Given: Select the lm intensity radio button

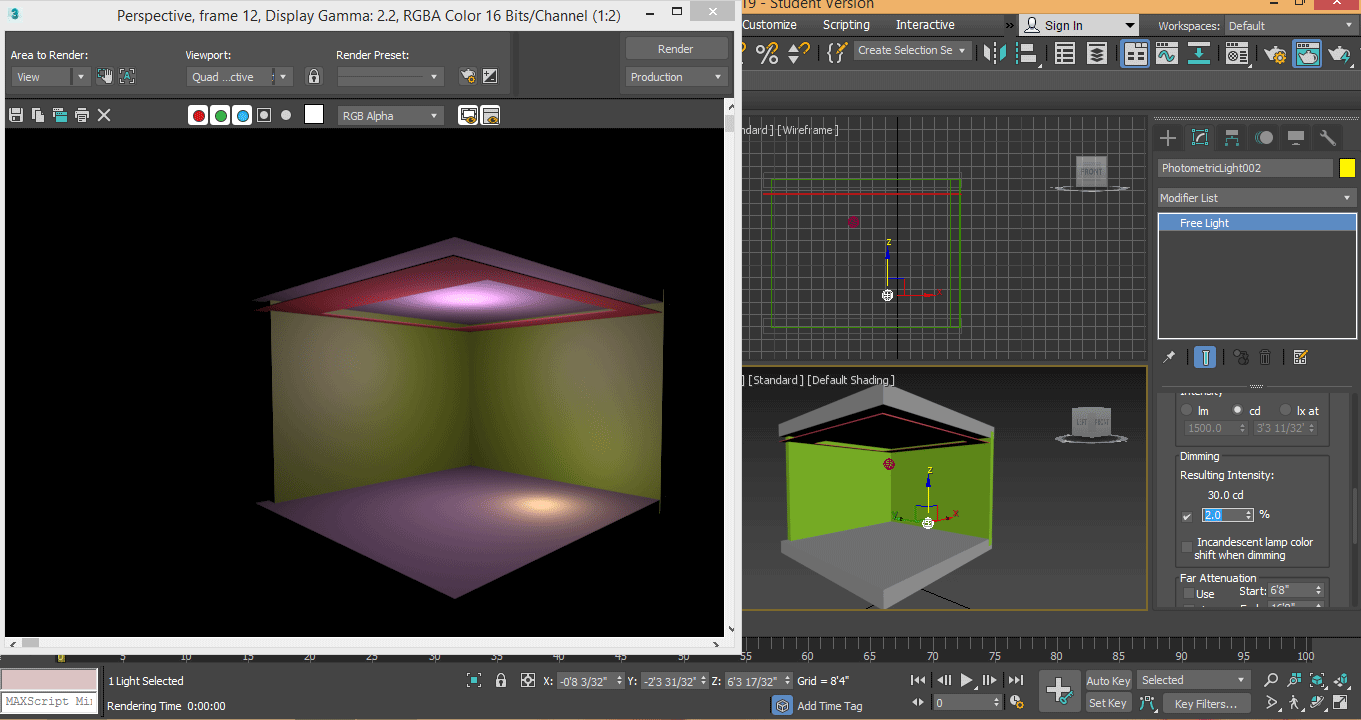Looking at the screenshot, I should (x=1187, y=410).
